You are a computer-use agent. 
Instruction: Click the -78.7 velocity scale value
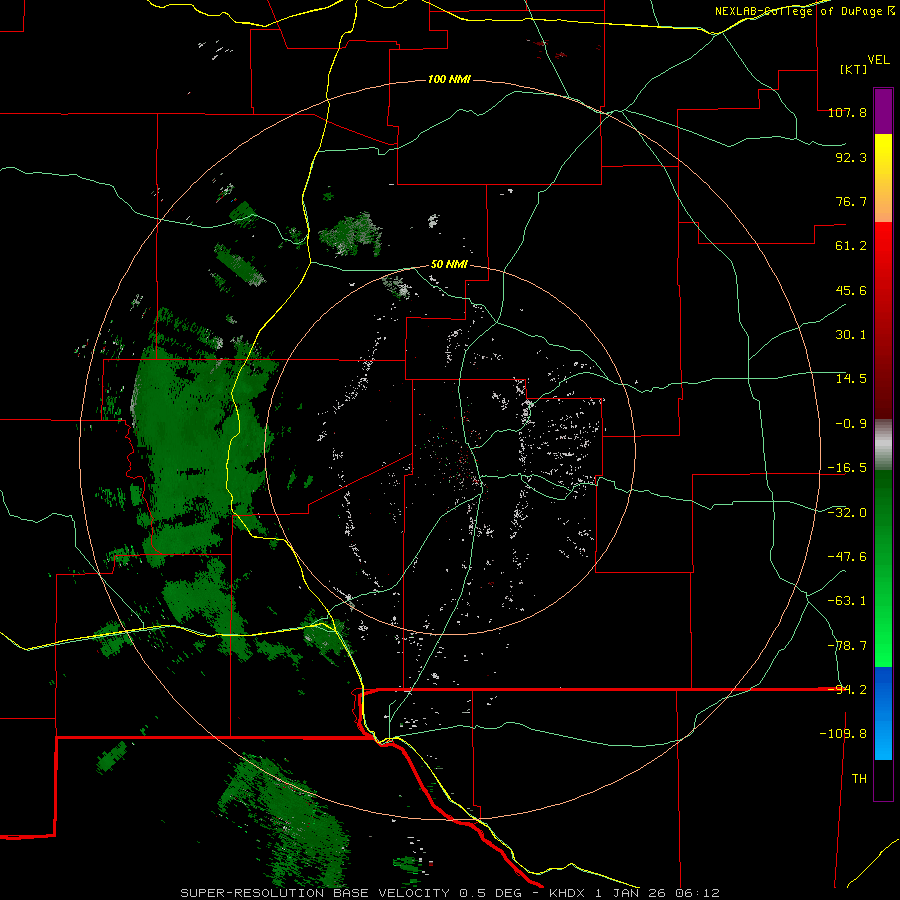click(x=847, y=646)
